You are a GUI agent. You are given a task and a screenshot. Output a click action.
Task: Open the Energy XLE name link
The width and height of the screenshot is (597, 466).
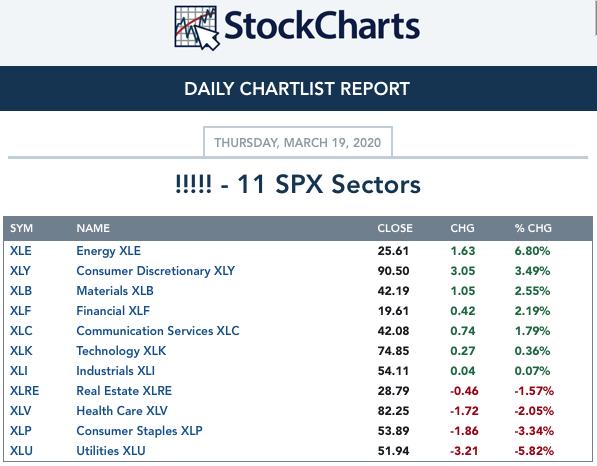(x=109, y=251)
